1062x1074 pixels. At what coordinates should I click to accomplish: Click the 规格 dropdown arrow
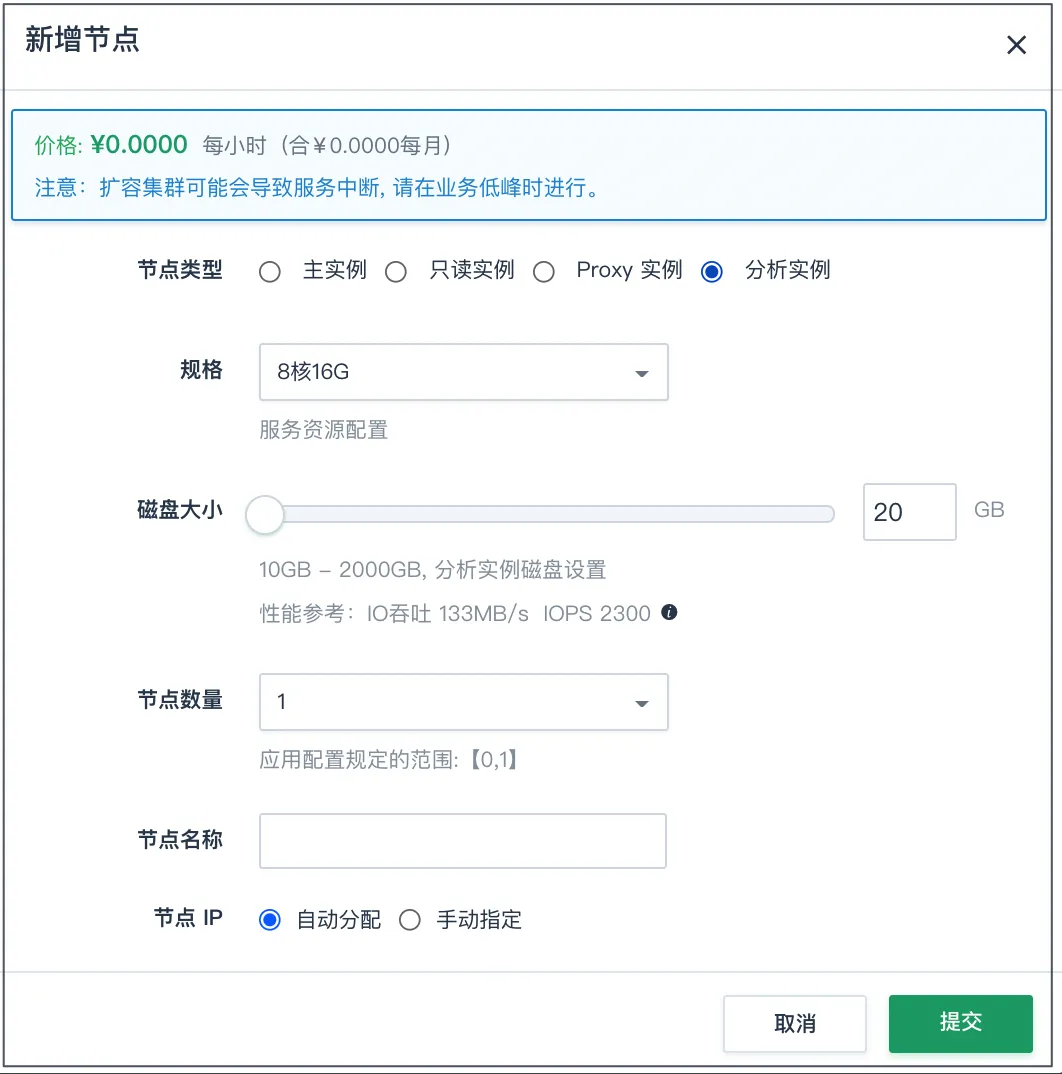point(641,373)
